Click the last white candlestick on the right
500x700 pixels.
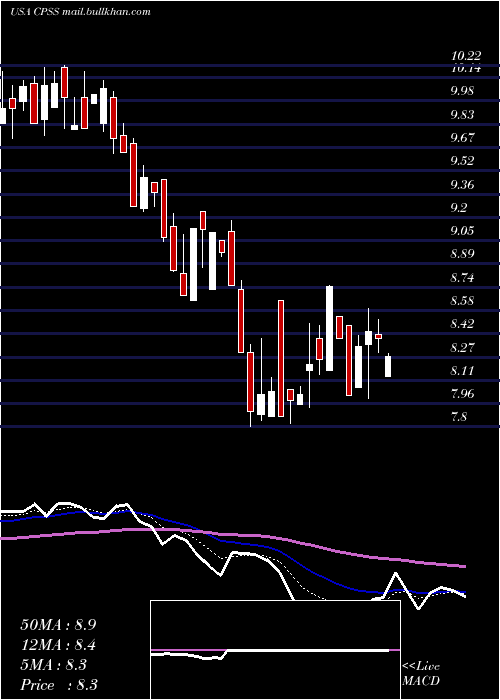tap(388, 366)
